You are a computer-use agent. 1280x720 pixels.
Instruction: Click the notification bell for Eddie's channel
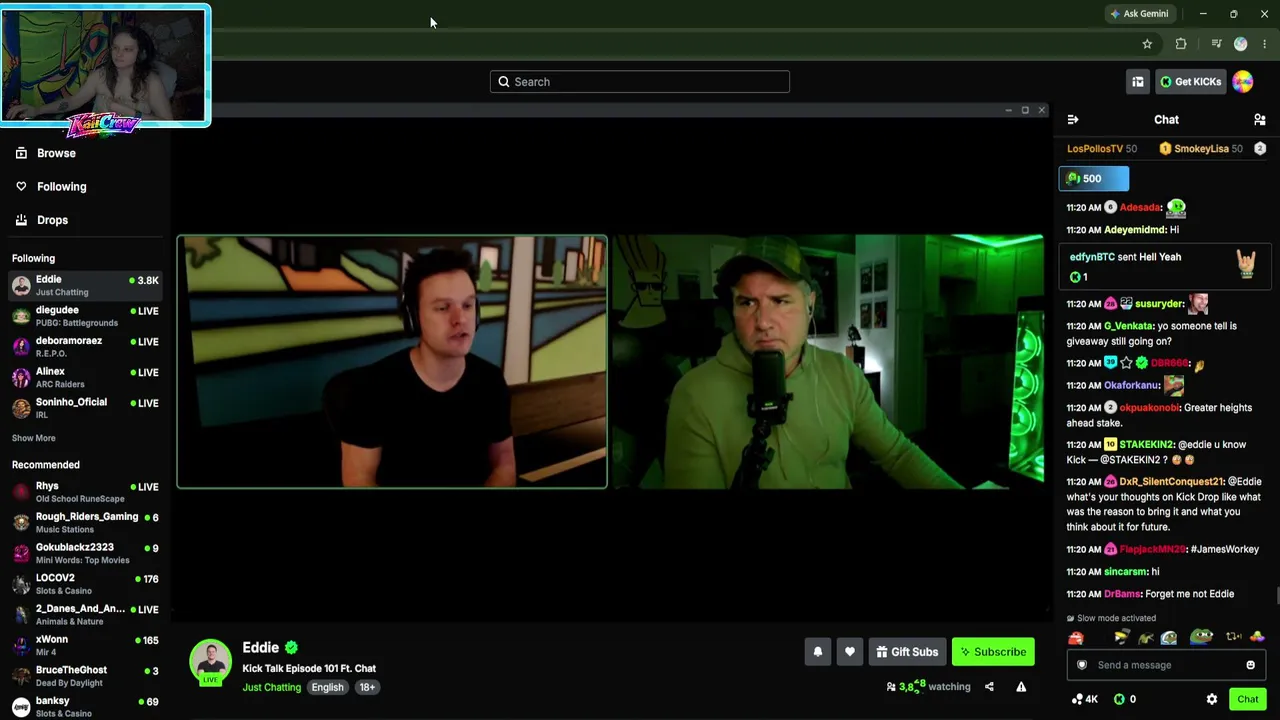click(818, 652)
